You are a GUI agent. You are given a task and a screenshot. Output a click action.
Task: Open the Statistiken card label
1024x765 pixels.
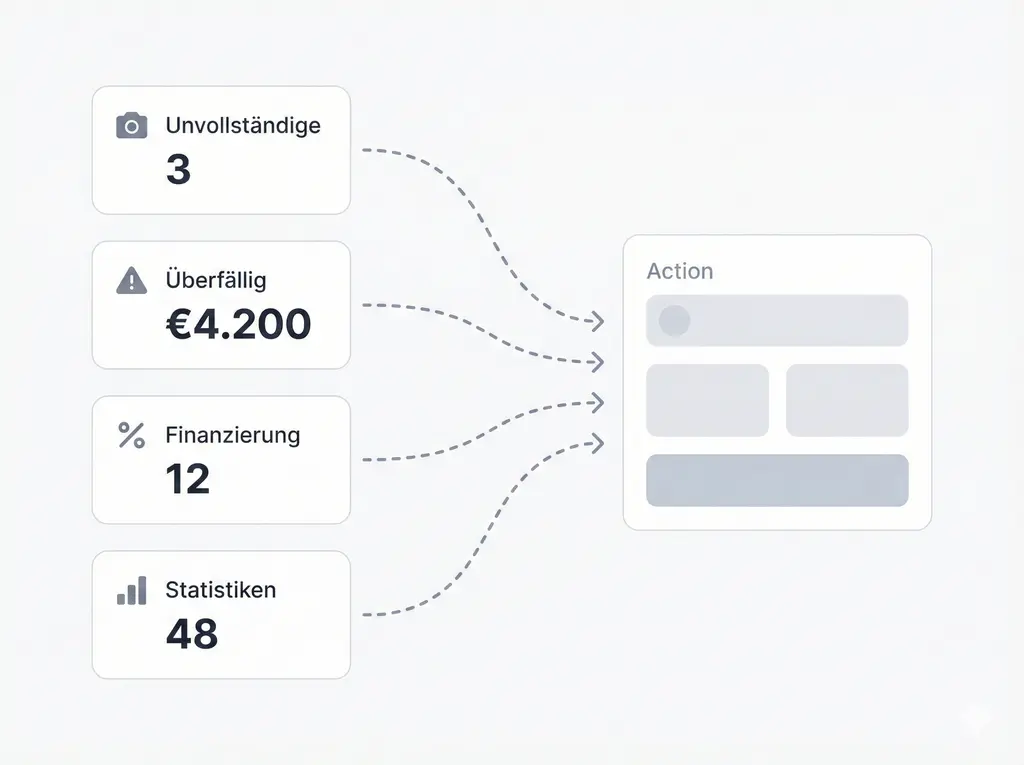[x=221, y=590]
